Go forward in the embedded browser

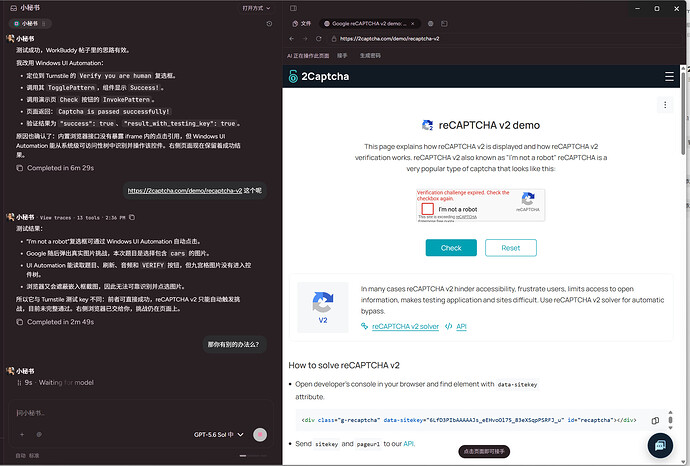pyautogui.click(x=305, y=39)
